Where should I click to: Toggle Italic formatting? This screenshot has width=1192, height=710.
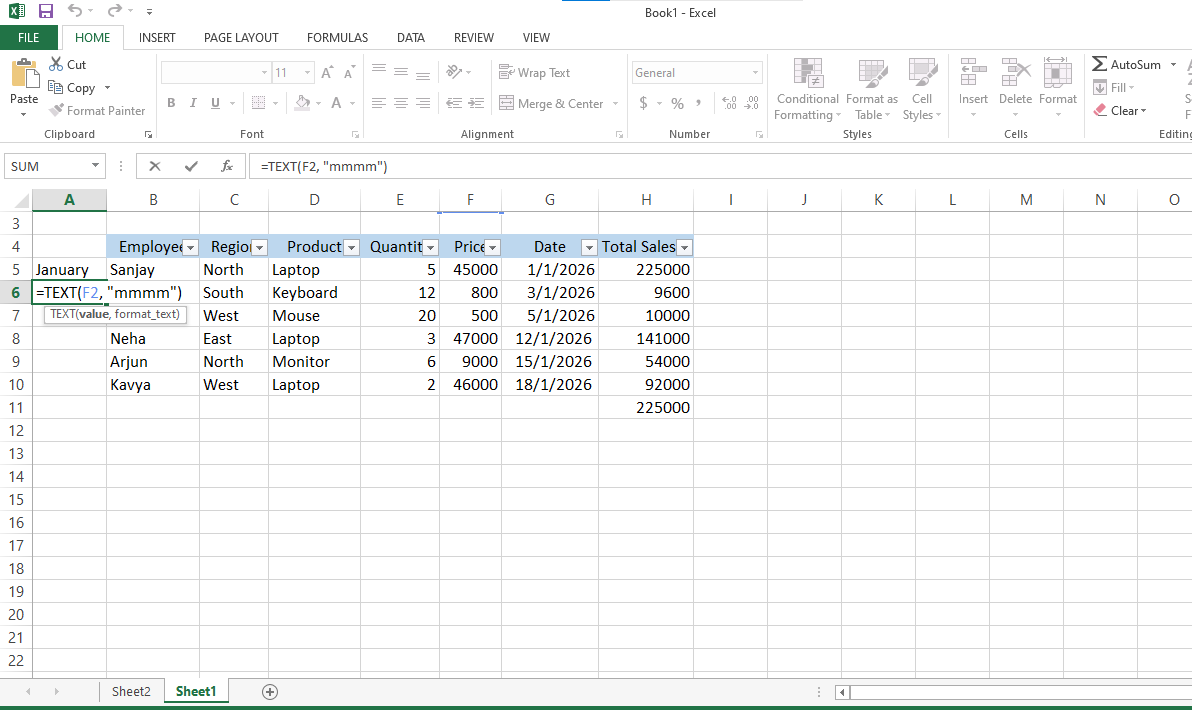coord(193,103)
